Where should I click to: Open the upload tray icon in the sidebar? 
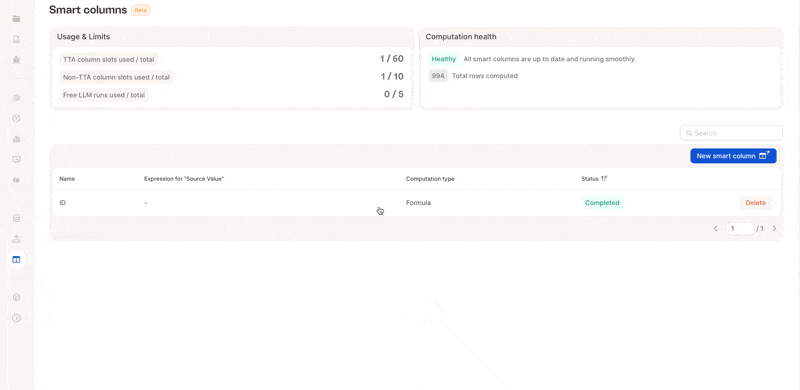[16, 239]
